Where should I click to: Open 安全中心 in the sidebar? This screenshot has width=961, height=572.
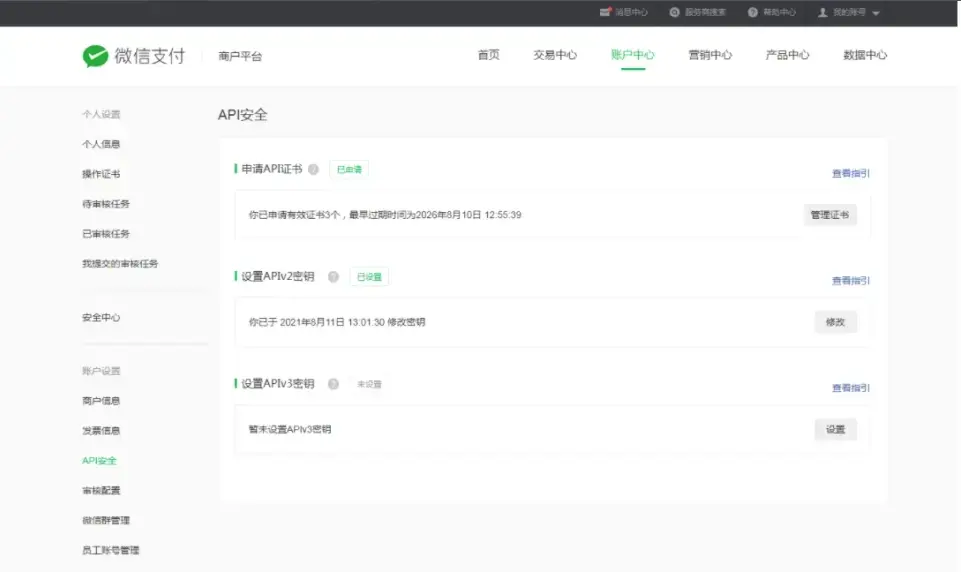coord(101,317)
